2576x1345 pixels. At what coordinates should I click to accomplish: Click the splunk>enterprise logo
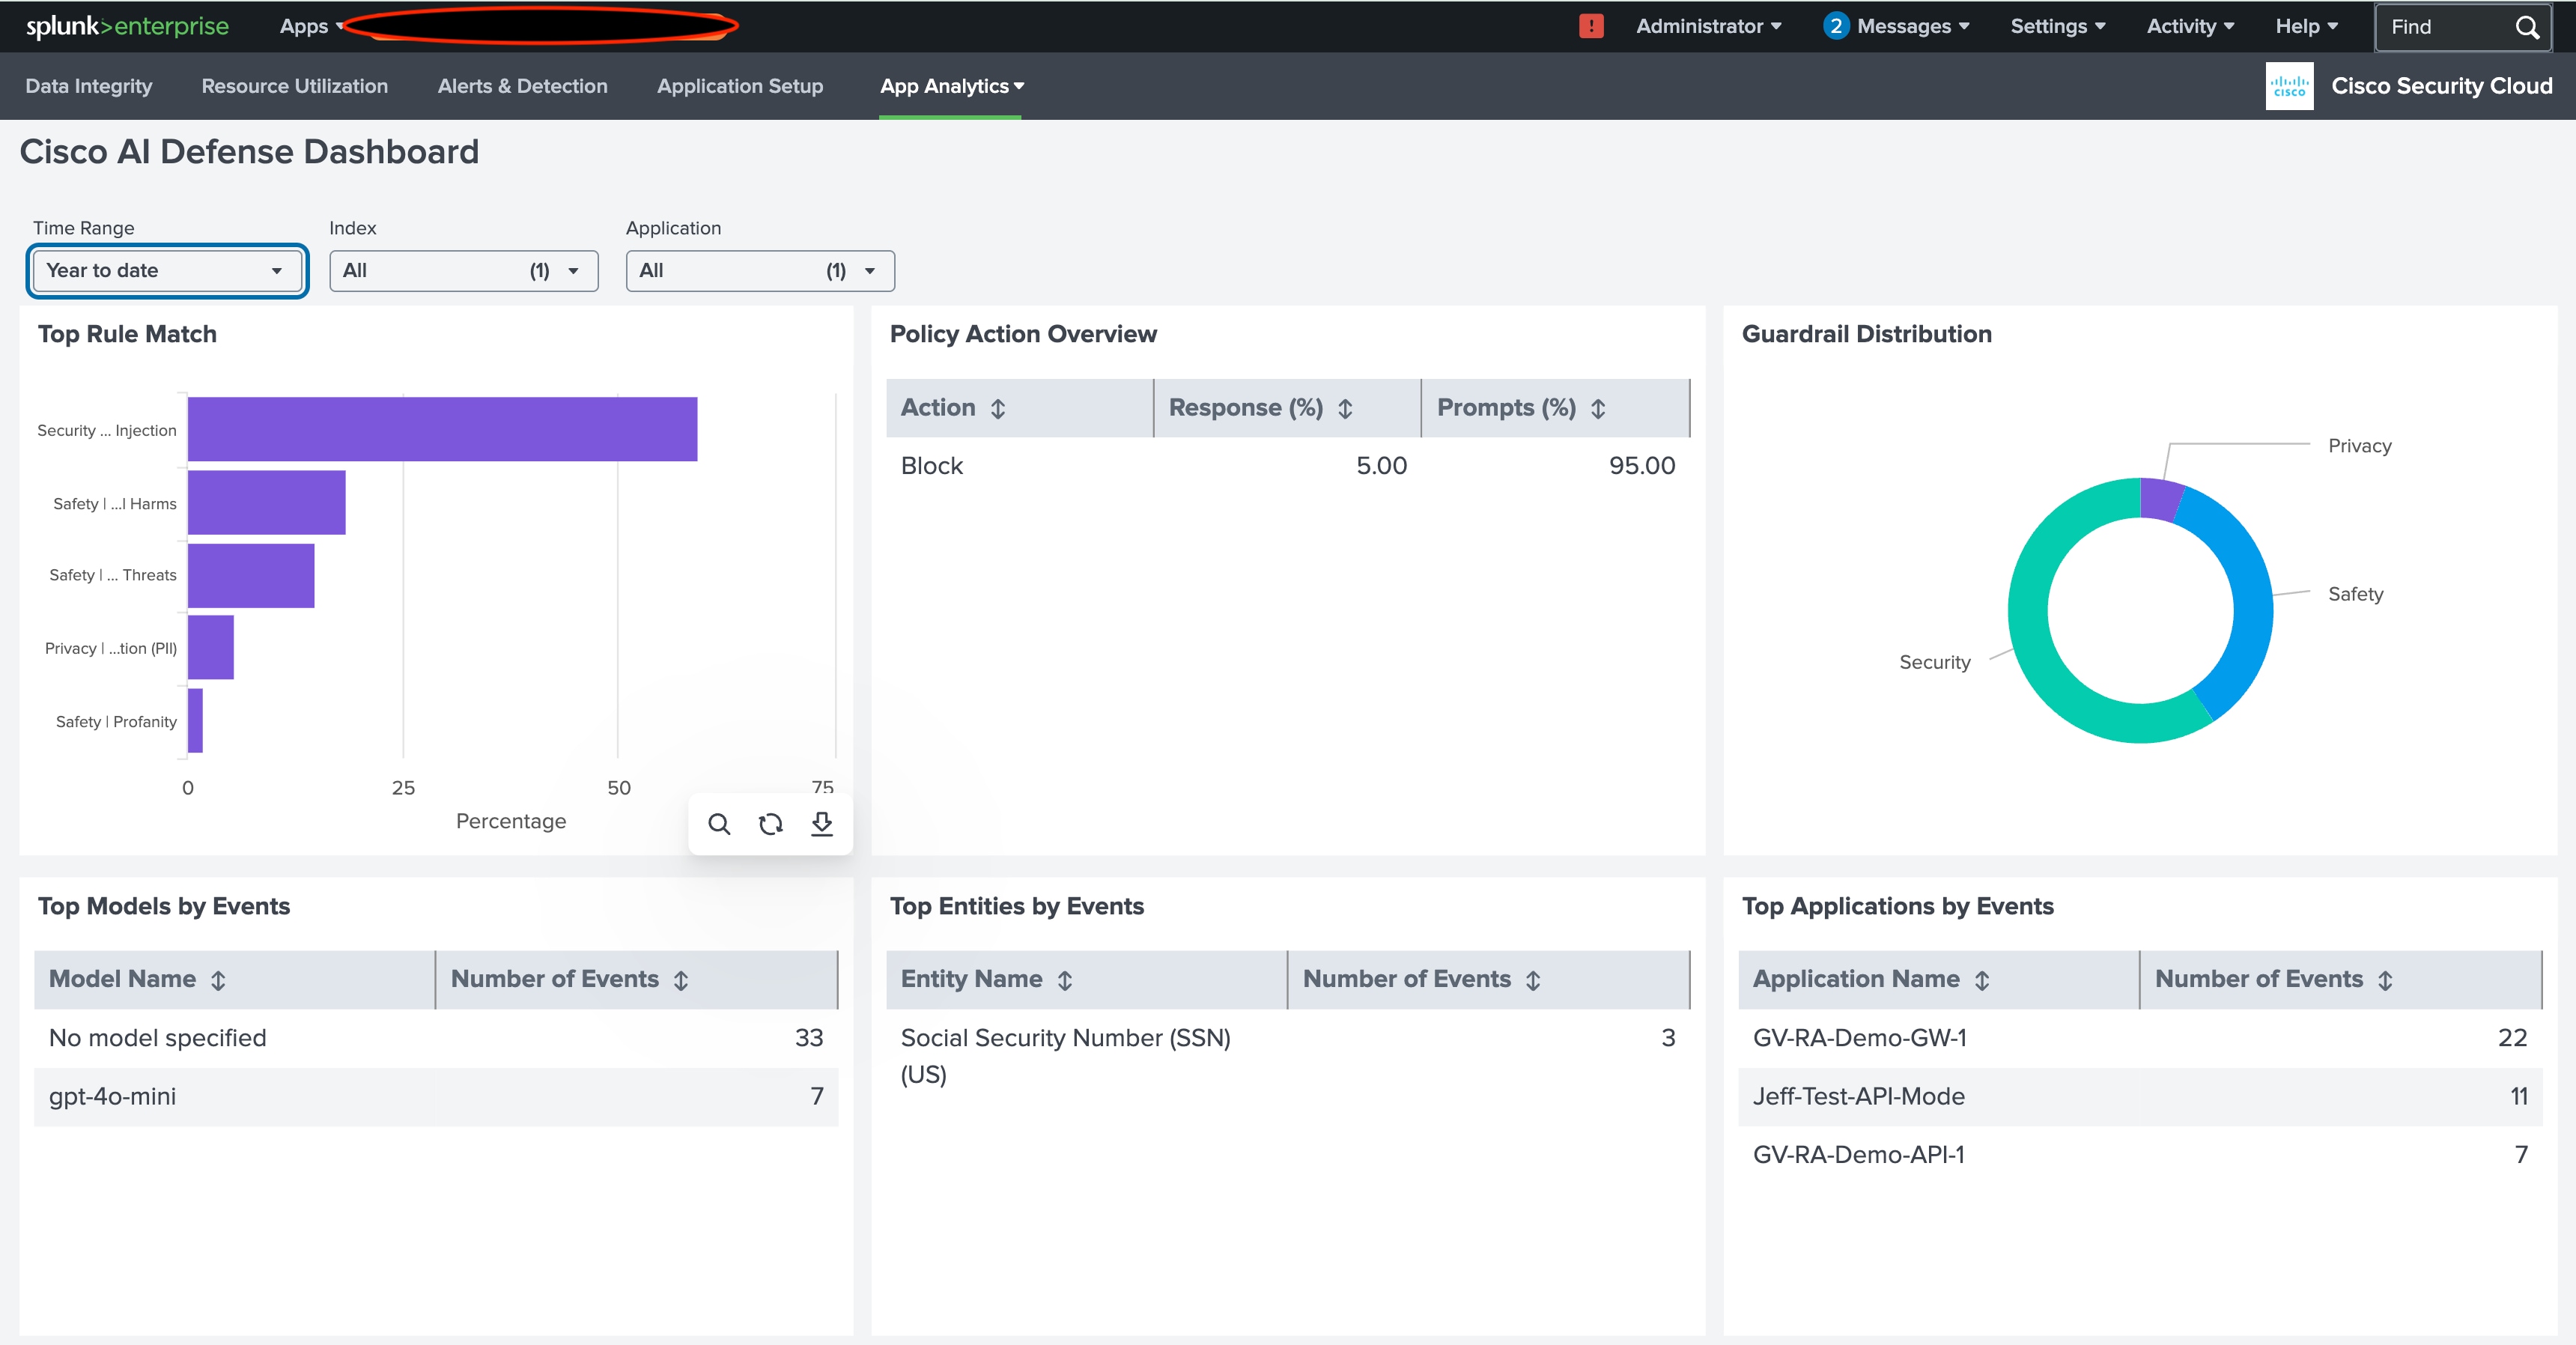click(127, 26)
